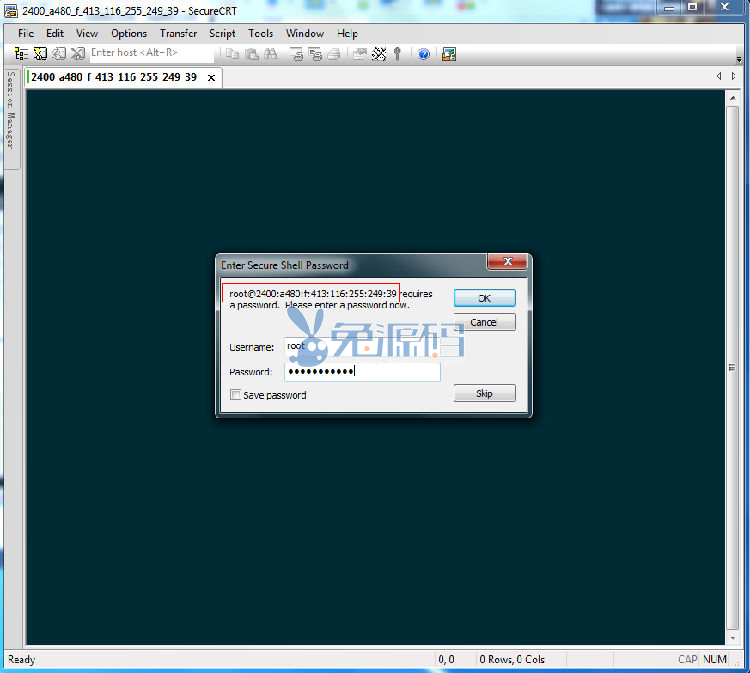Click the Public Key Assistant key icon

click(397, 54)
